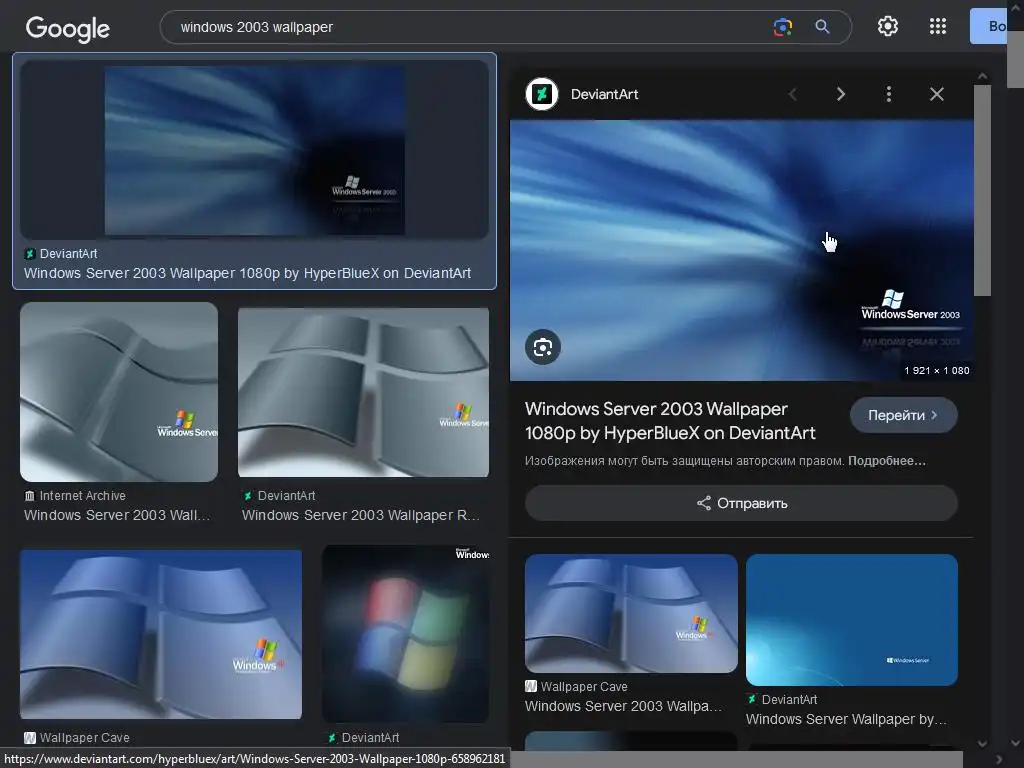The width and height of the screenshot is (1024, 768).
Task: Open related 'Windows Server Wallpaper by...' blue thumbnail
Action: [x=852, y=620]
